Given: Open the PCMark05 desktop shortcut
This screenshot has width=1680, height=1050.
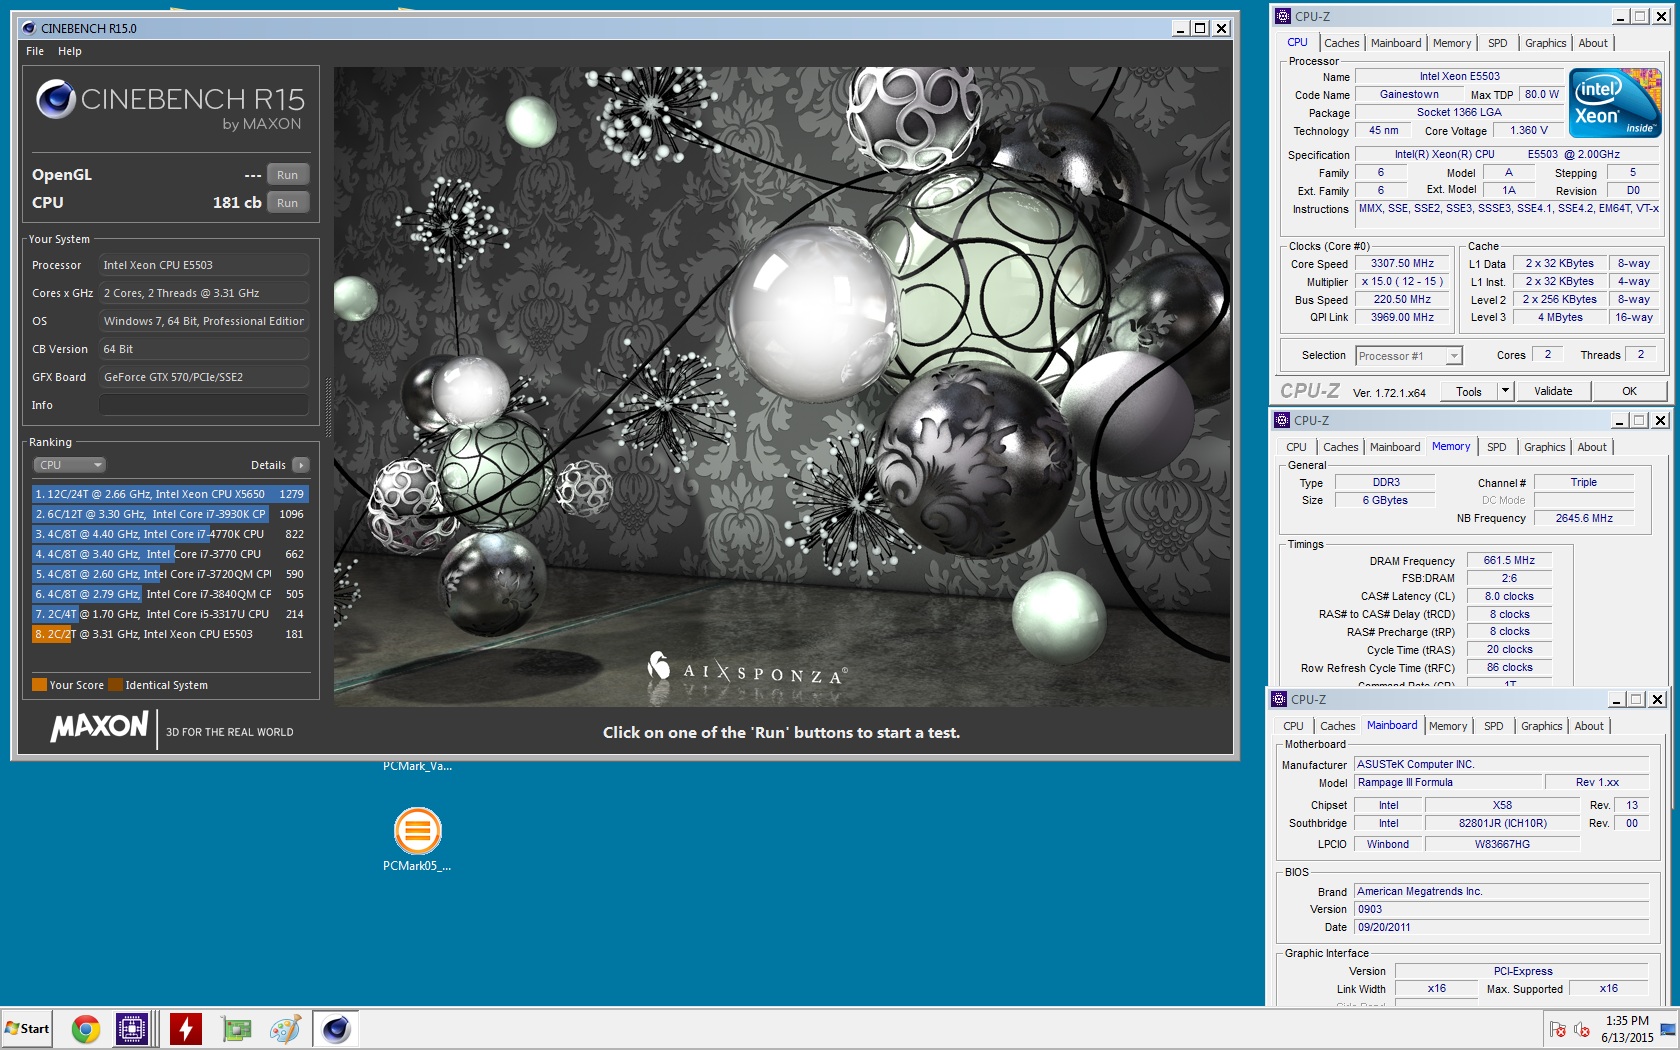Looking at the screenshot, I should [x=417, y=840].
